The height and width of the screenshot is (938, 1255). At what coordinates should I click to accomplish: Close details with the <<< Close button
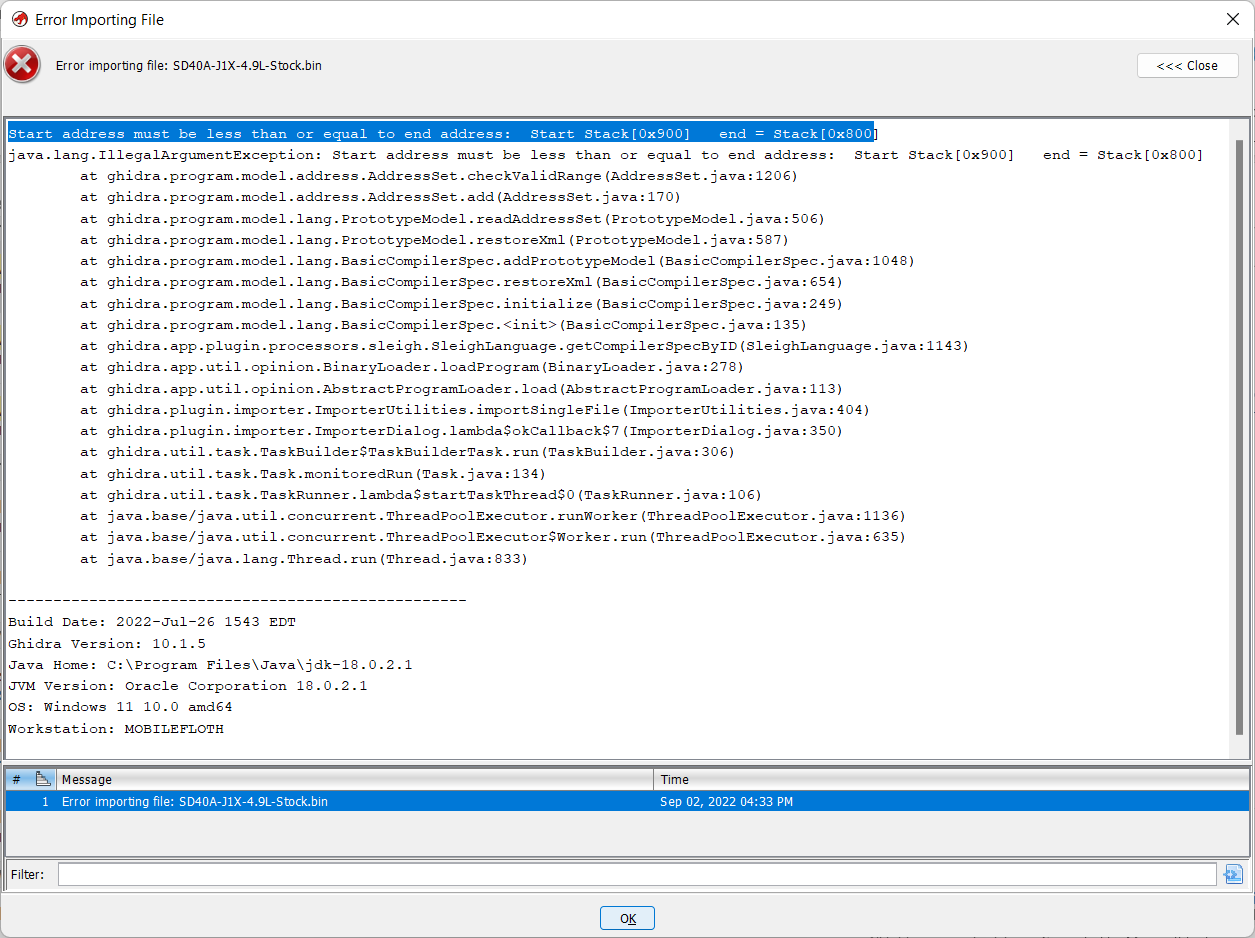[1187, 65]
